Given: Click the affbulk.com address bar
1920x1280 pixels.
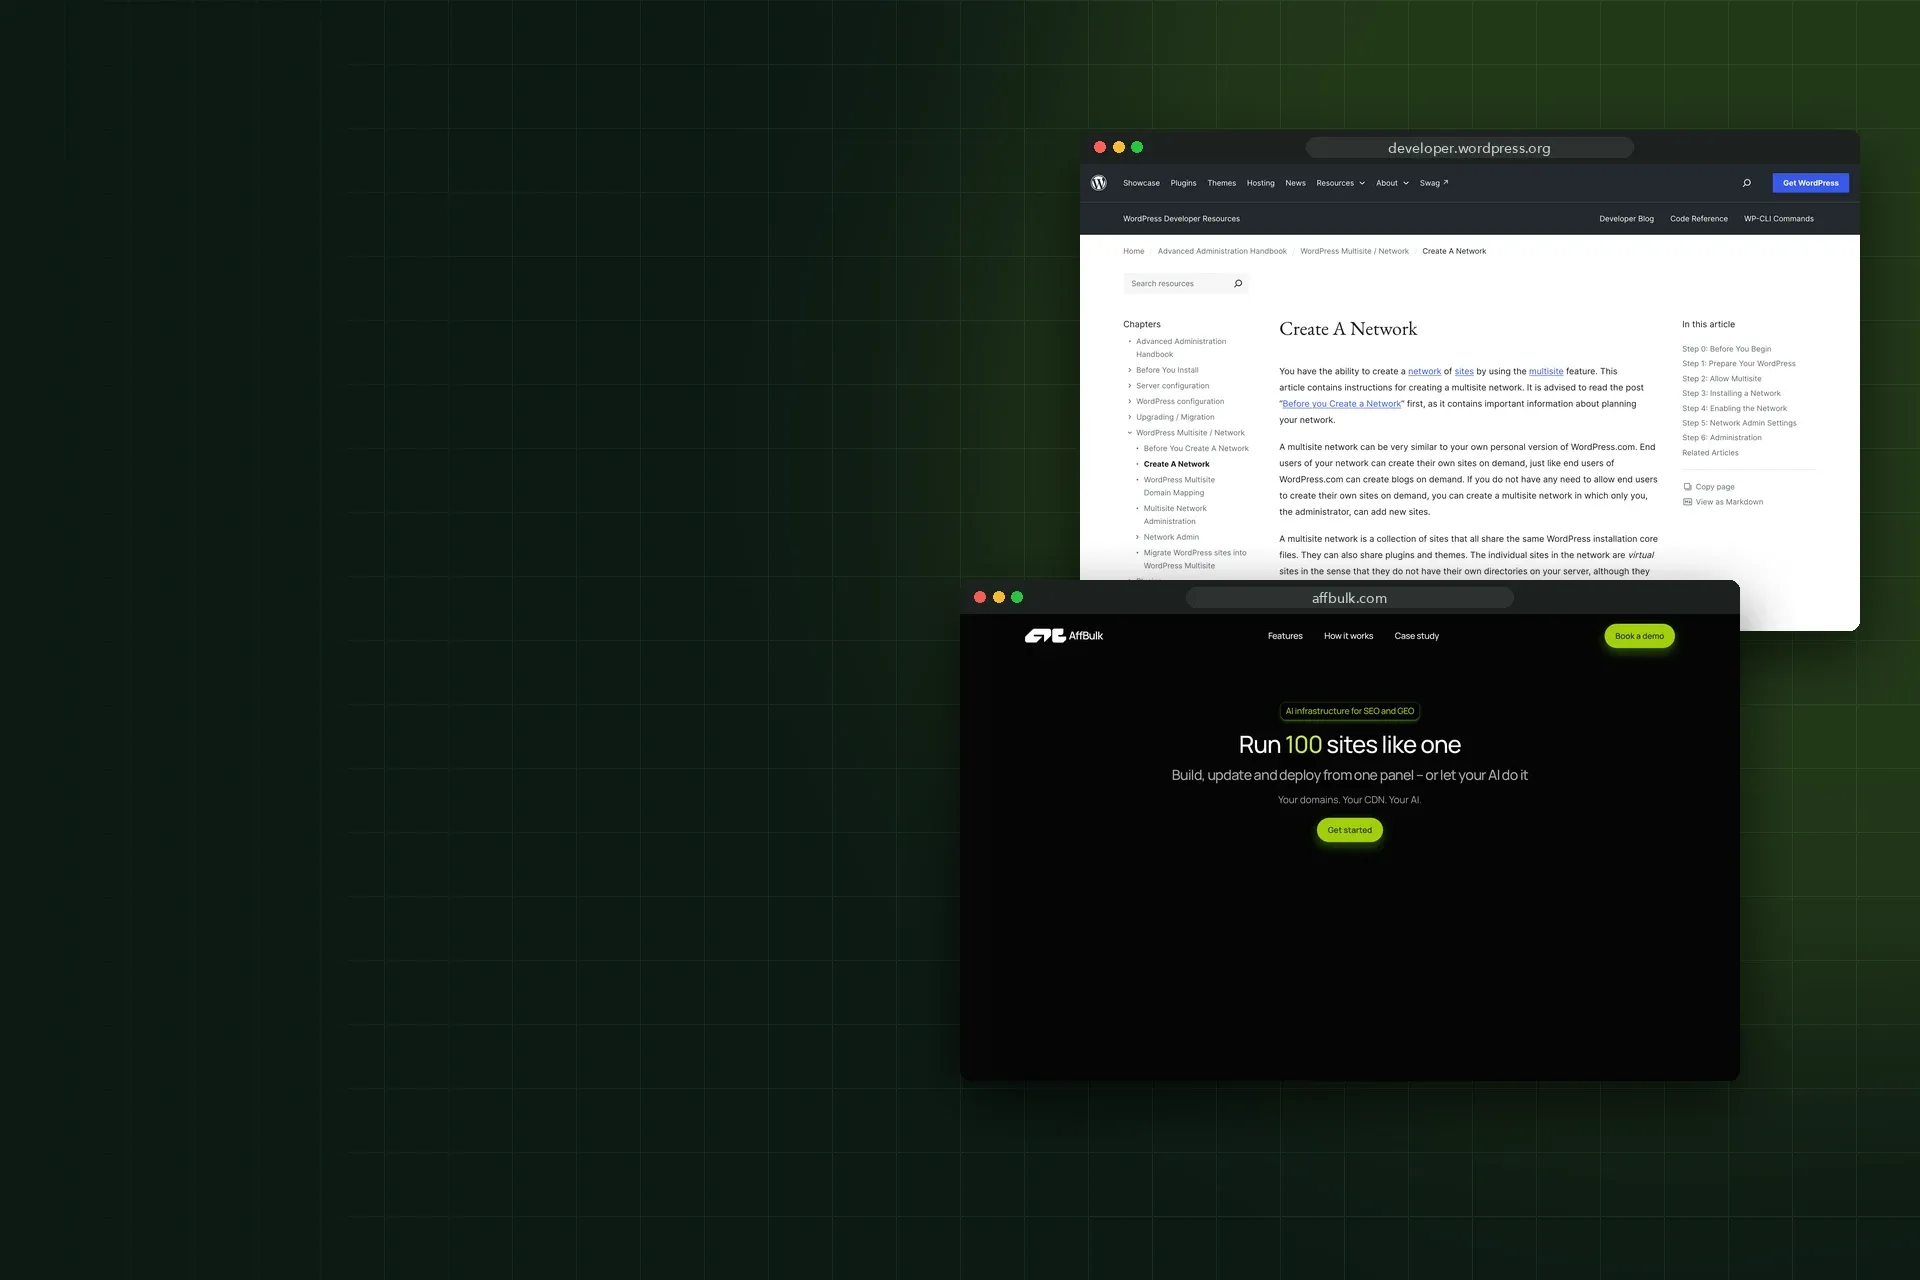Looking at the screenshot, I should (1349, 598).
